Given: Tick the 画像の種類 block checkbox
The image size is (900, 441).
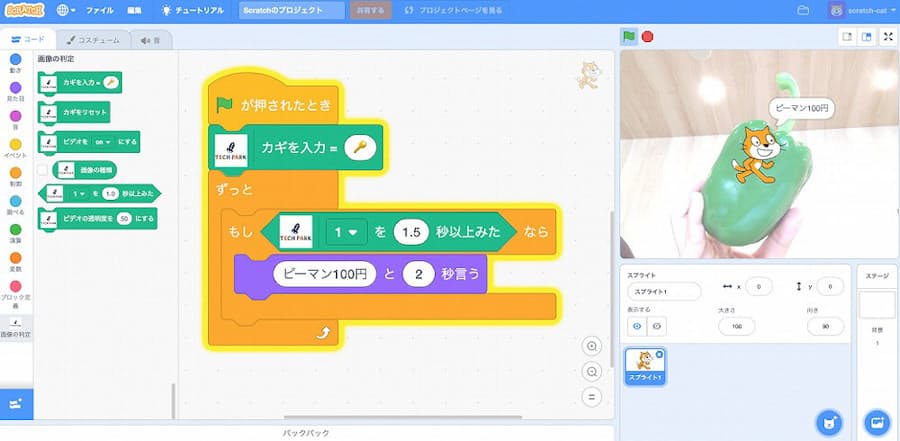Looking at the screenshot, I should [x=43, y=170].
